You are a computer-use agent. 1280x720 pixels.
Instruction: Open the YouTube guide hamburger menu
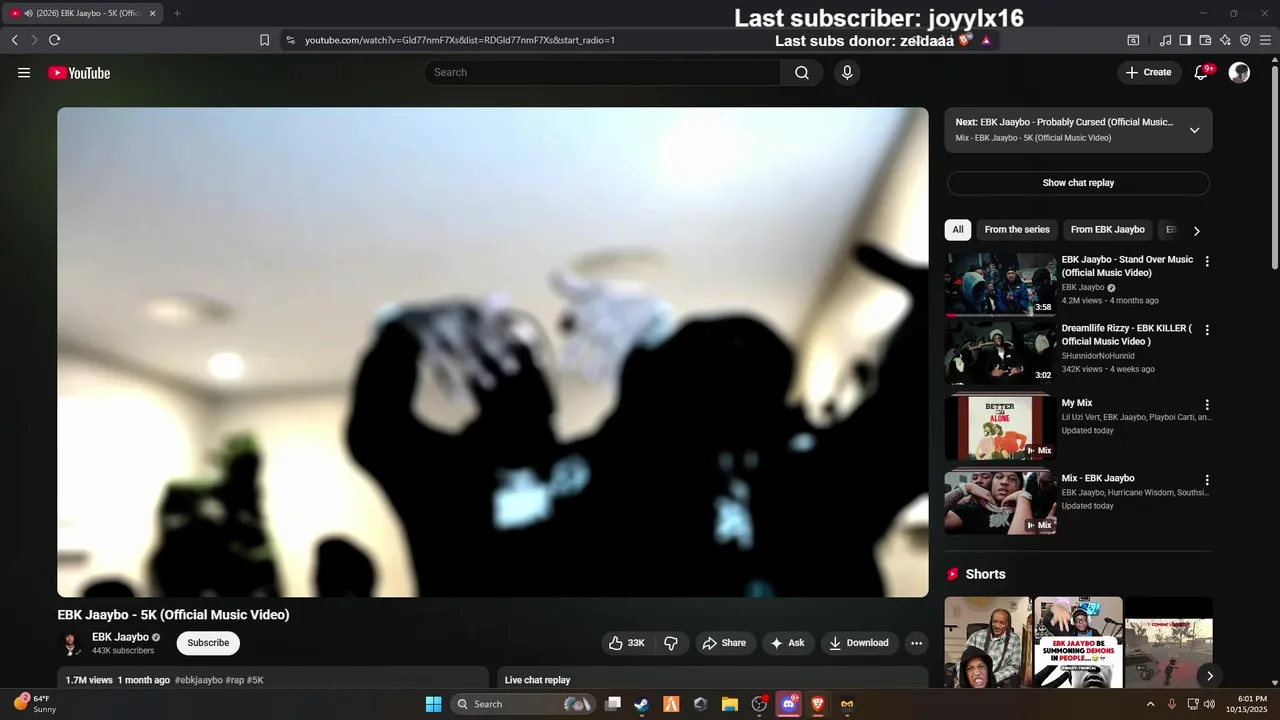[24, 72]
